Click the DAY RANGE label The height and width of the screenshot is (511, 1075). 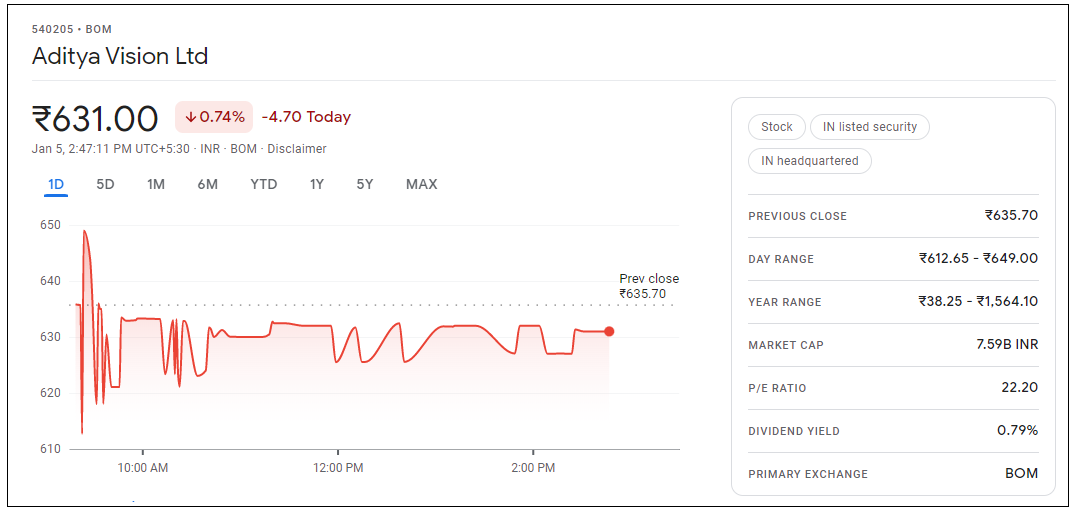click(x=782, y=259)
